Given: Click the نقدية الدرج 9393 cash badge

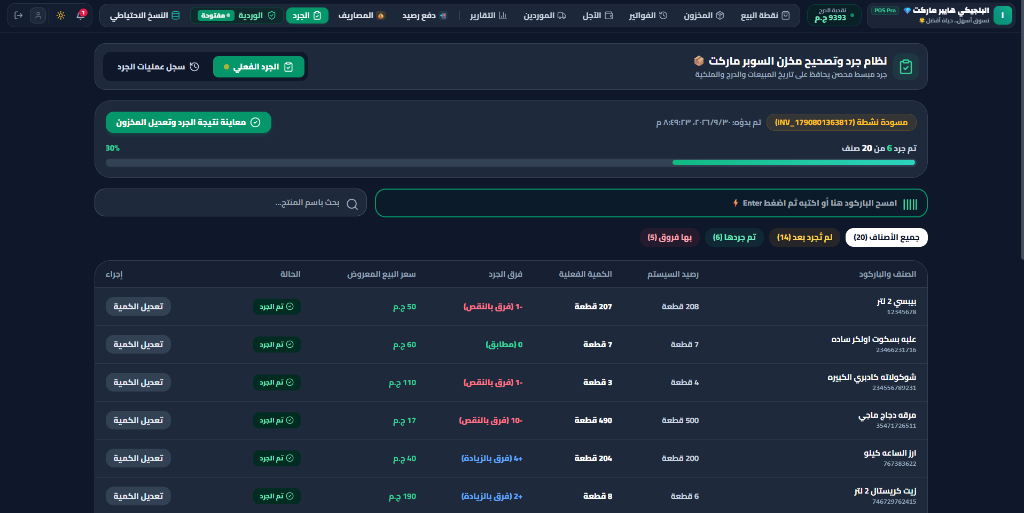Looking at the screenshot, I should pyautogui.click(x=833, y=15).
